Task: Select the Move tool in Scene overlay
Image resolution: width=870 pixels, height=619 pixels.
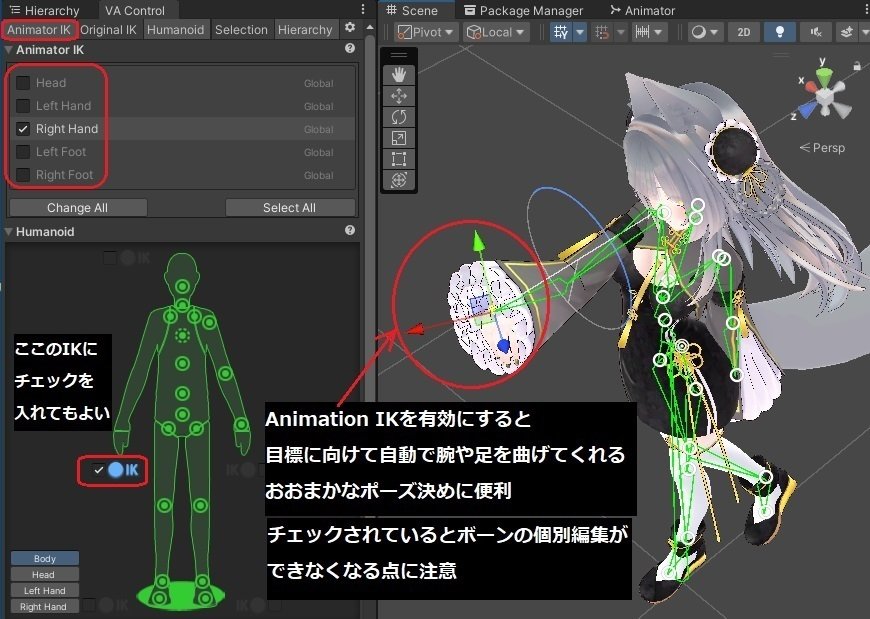Action: tap(398, 96)
